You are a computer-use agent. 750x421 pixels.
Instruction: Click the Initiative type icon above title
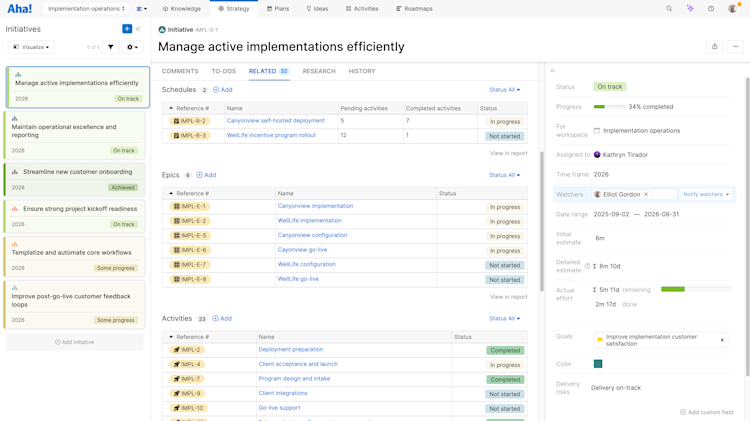(162, 30)
